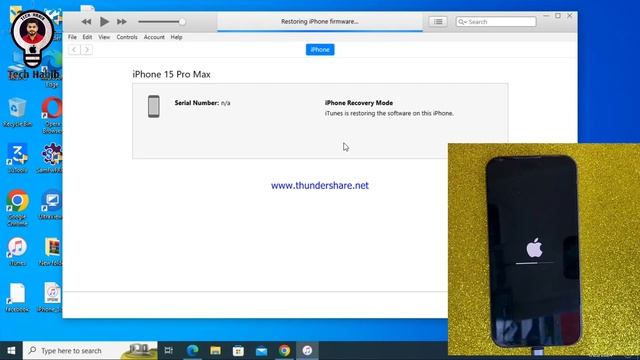Open the File menu
The image size is (640, 360).
coord(72,37)
